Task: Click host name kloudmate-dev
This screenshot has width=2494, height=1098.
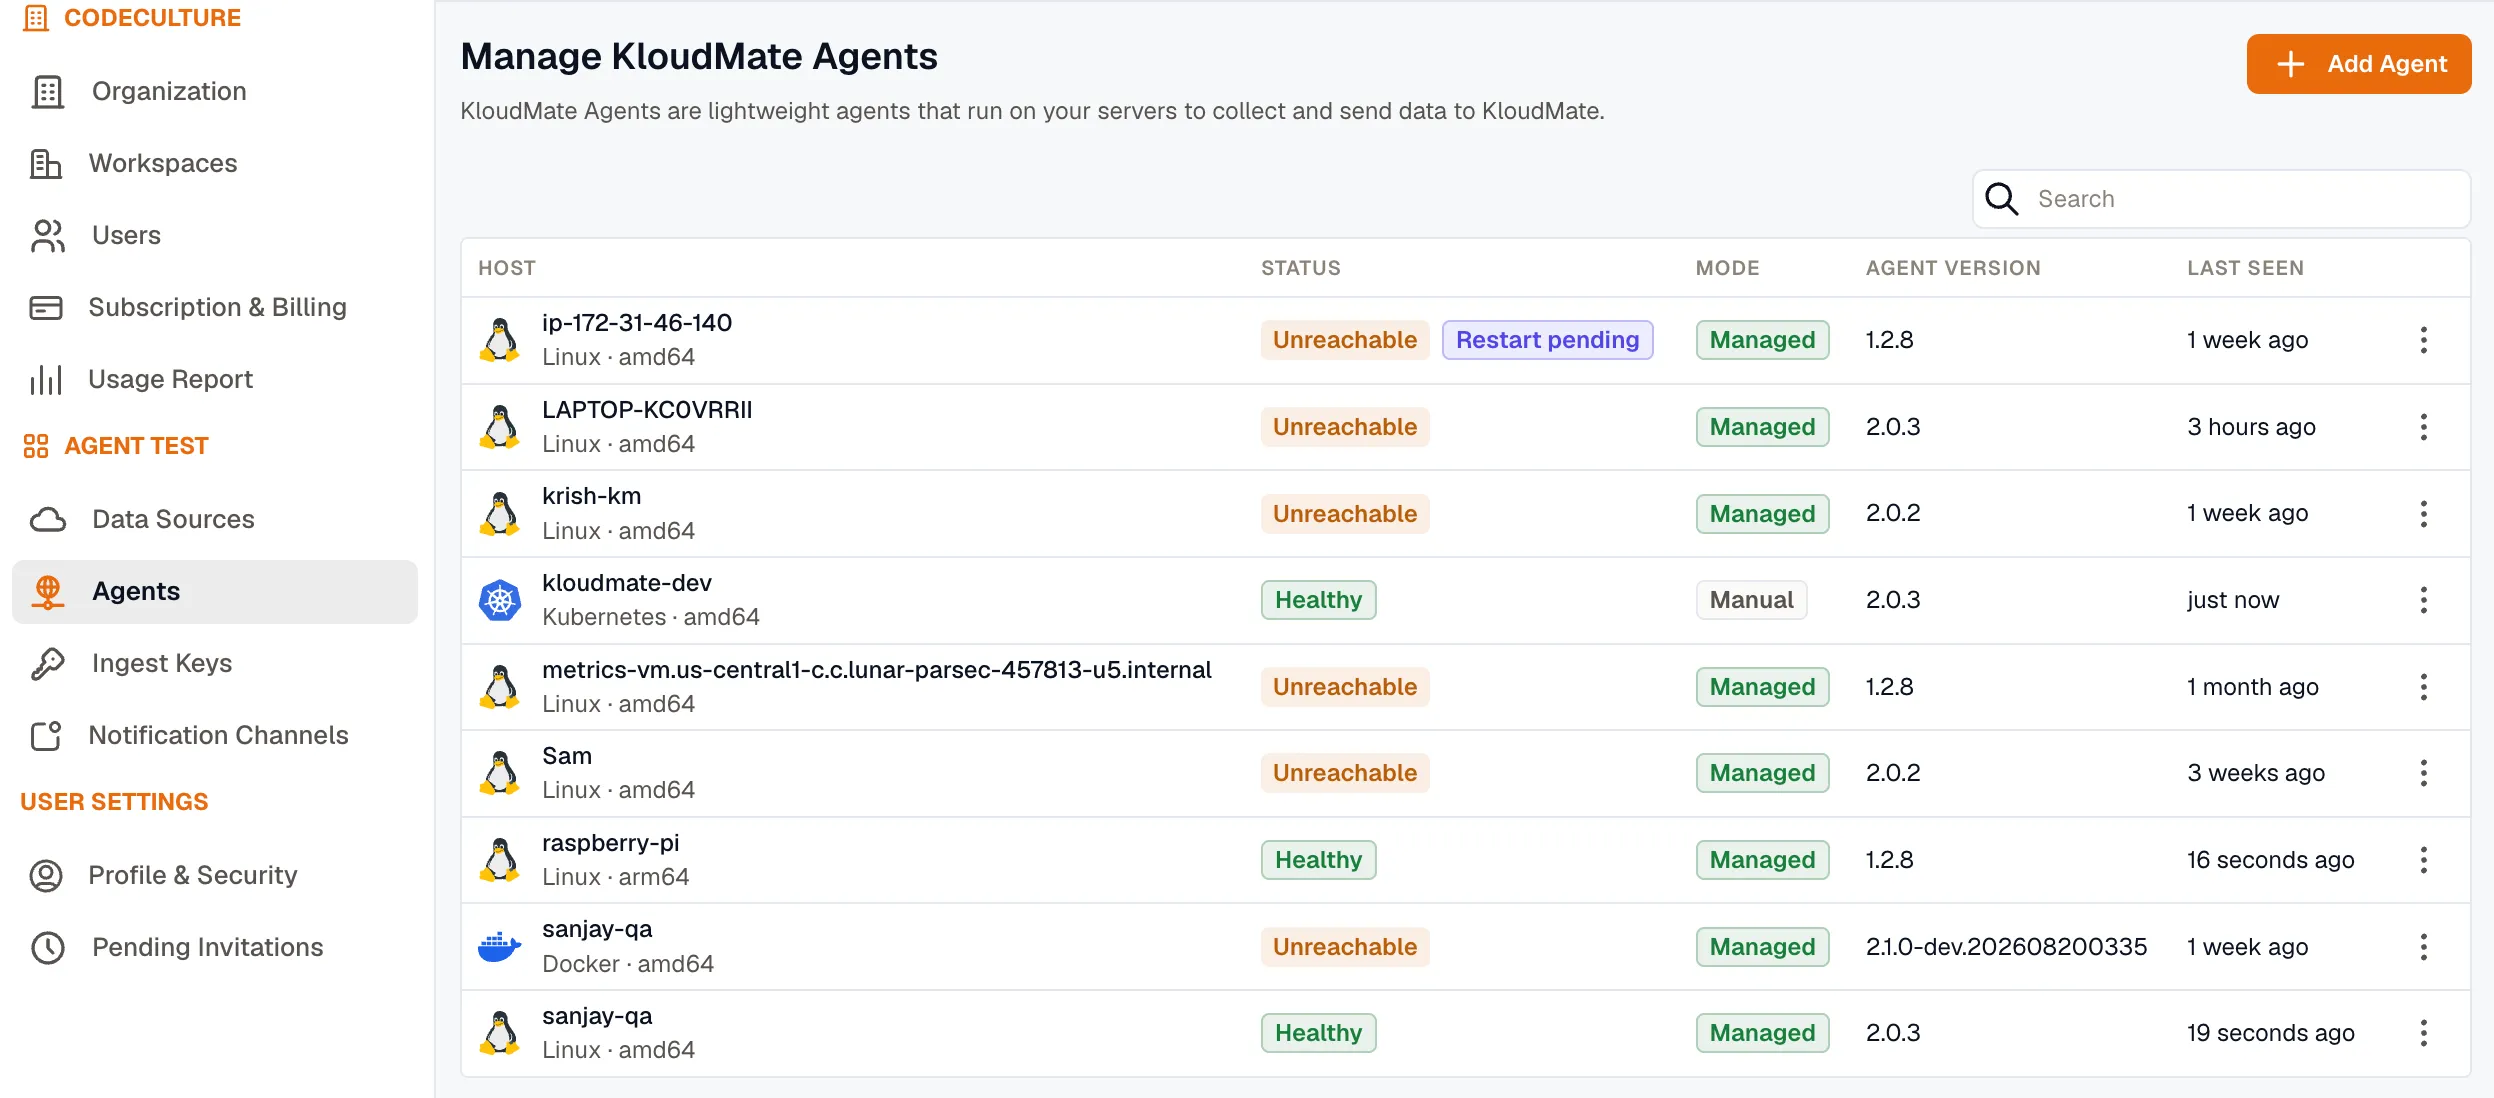Action: 627,583
